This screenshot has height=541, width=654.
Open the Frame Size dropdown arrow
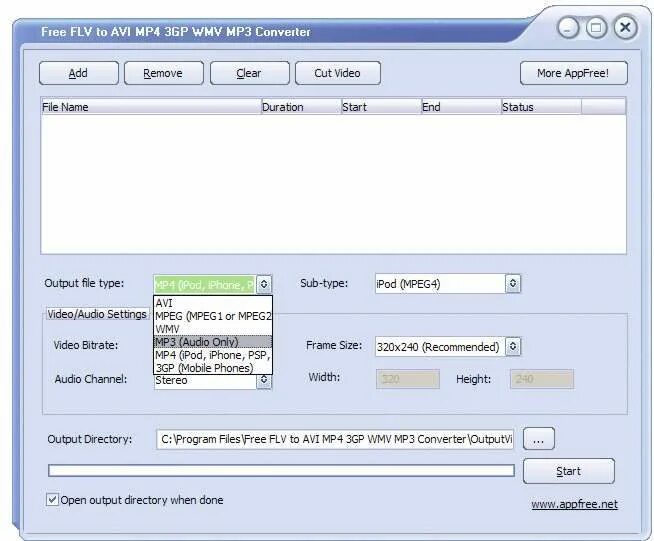(513, 346)
